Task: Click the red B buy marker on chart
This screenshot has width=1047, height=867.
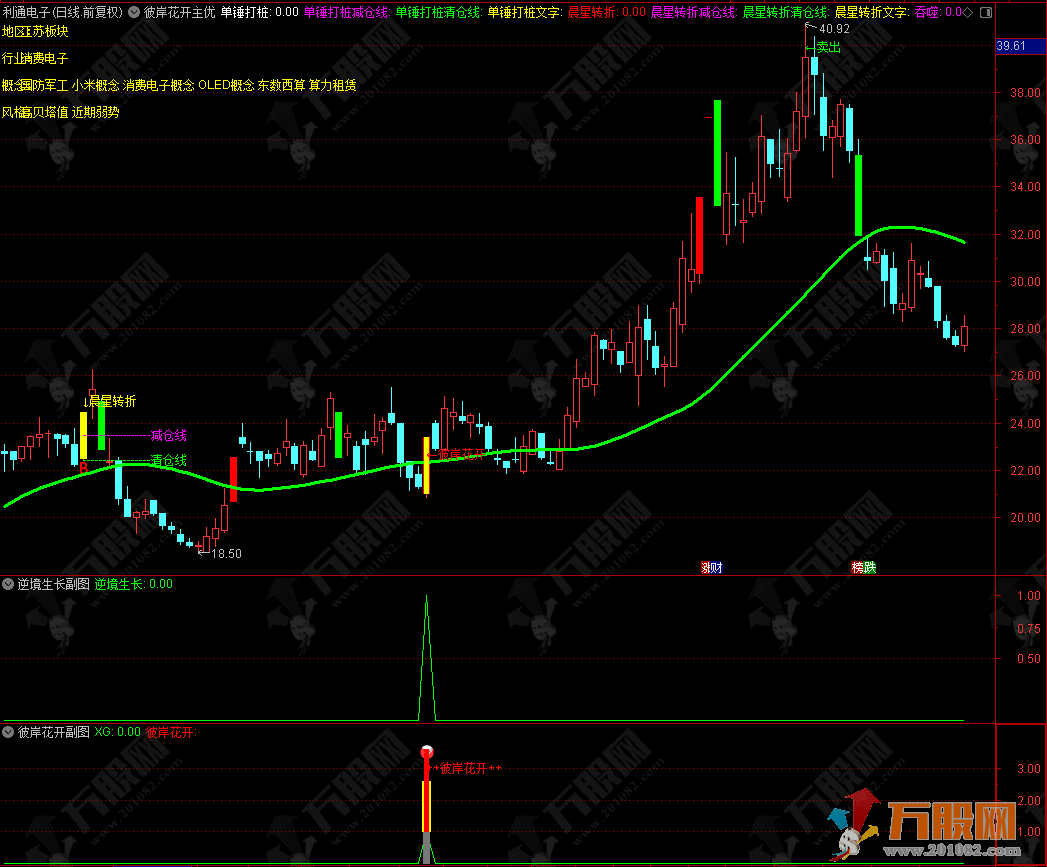Action: click(x=83, y=468)
